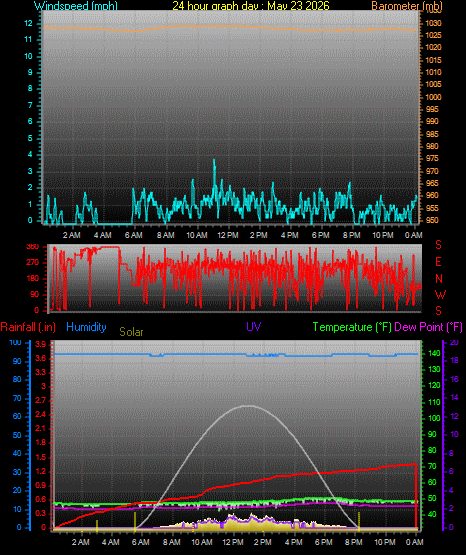Screen dimensions: 466x555
Task: Click the 70 temperature axis value
Action: [x=432, y=467]
